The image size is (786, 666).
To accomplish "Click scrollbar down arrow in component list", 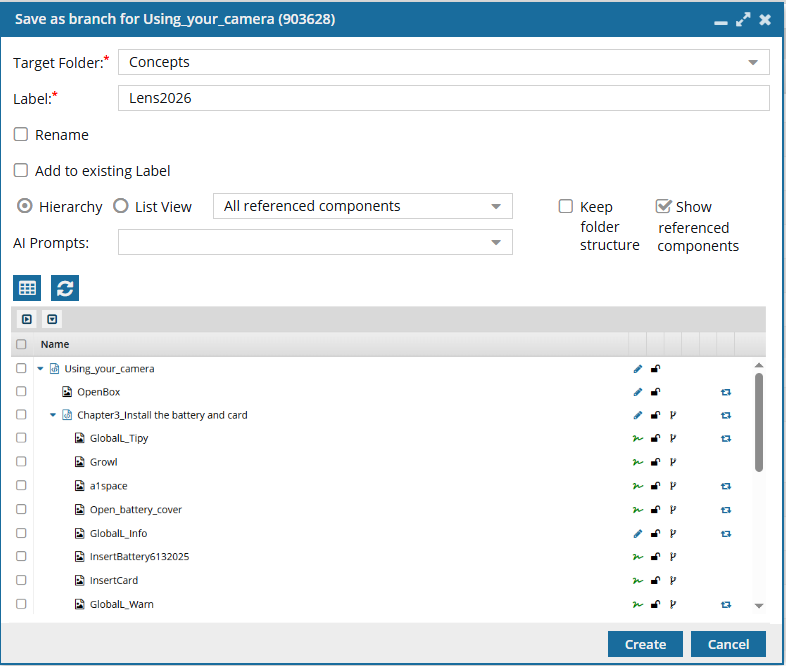I will (x=759, y=606).
